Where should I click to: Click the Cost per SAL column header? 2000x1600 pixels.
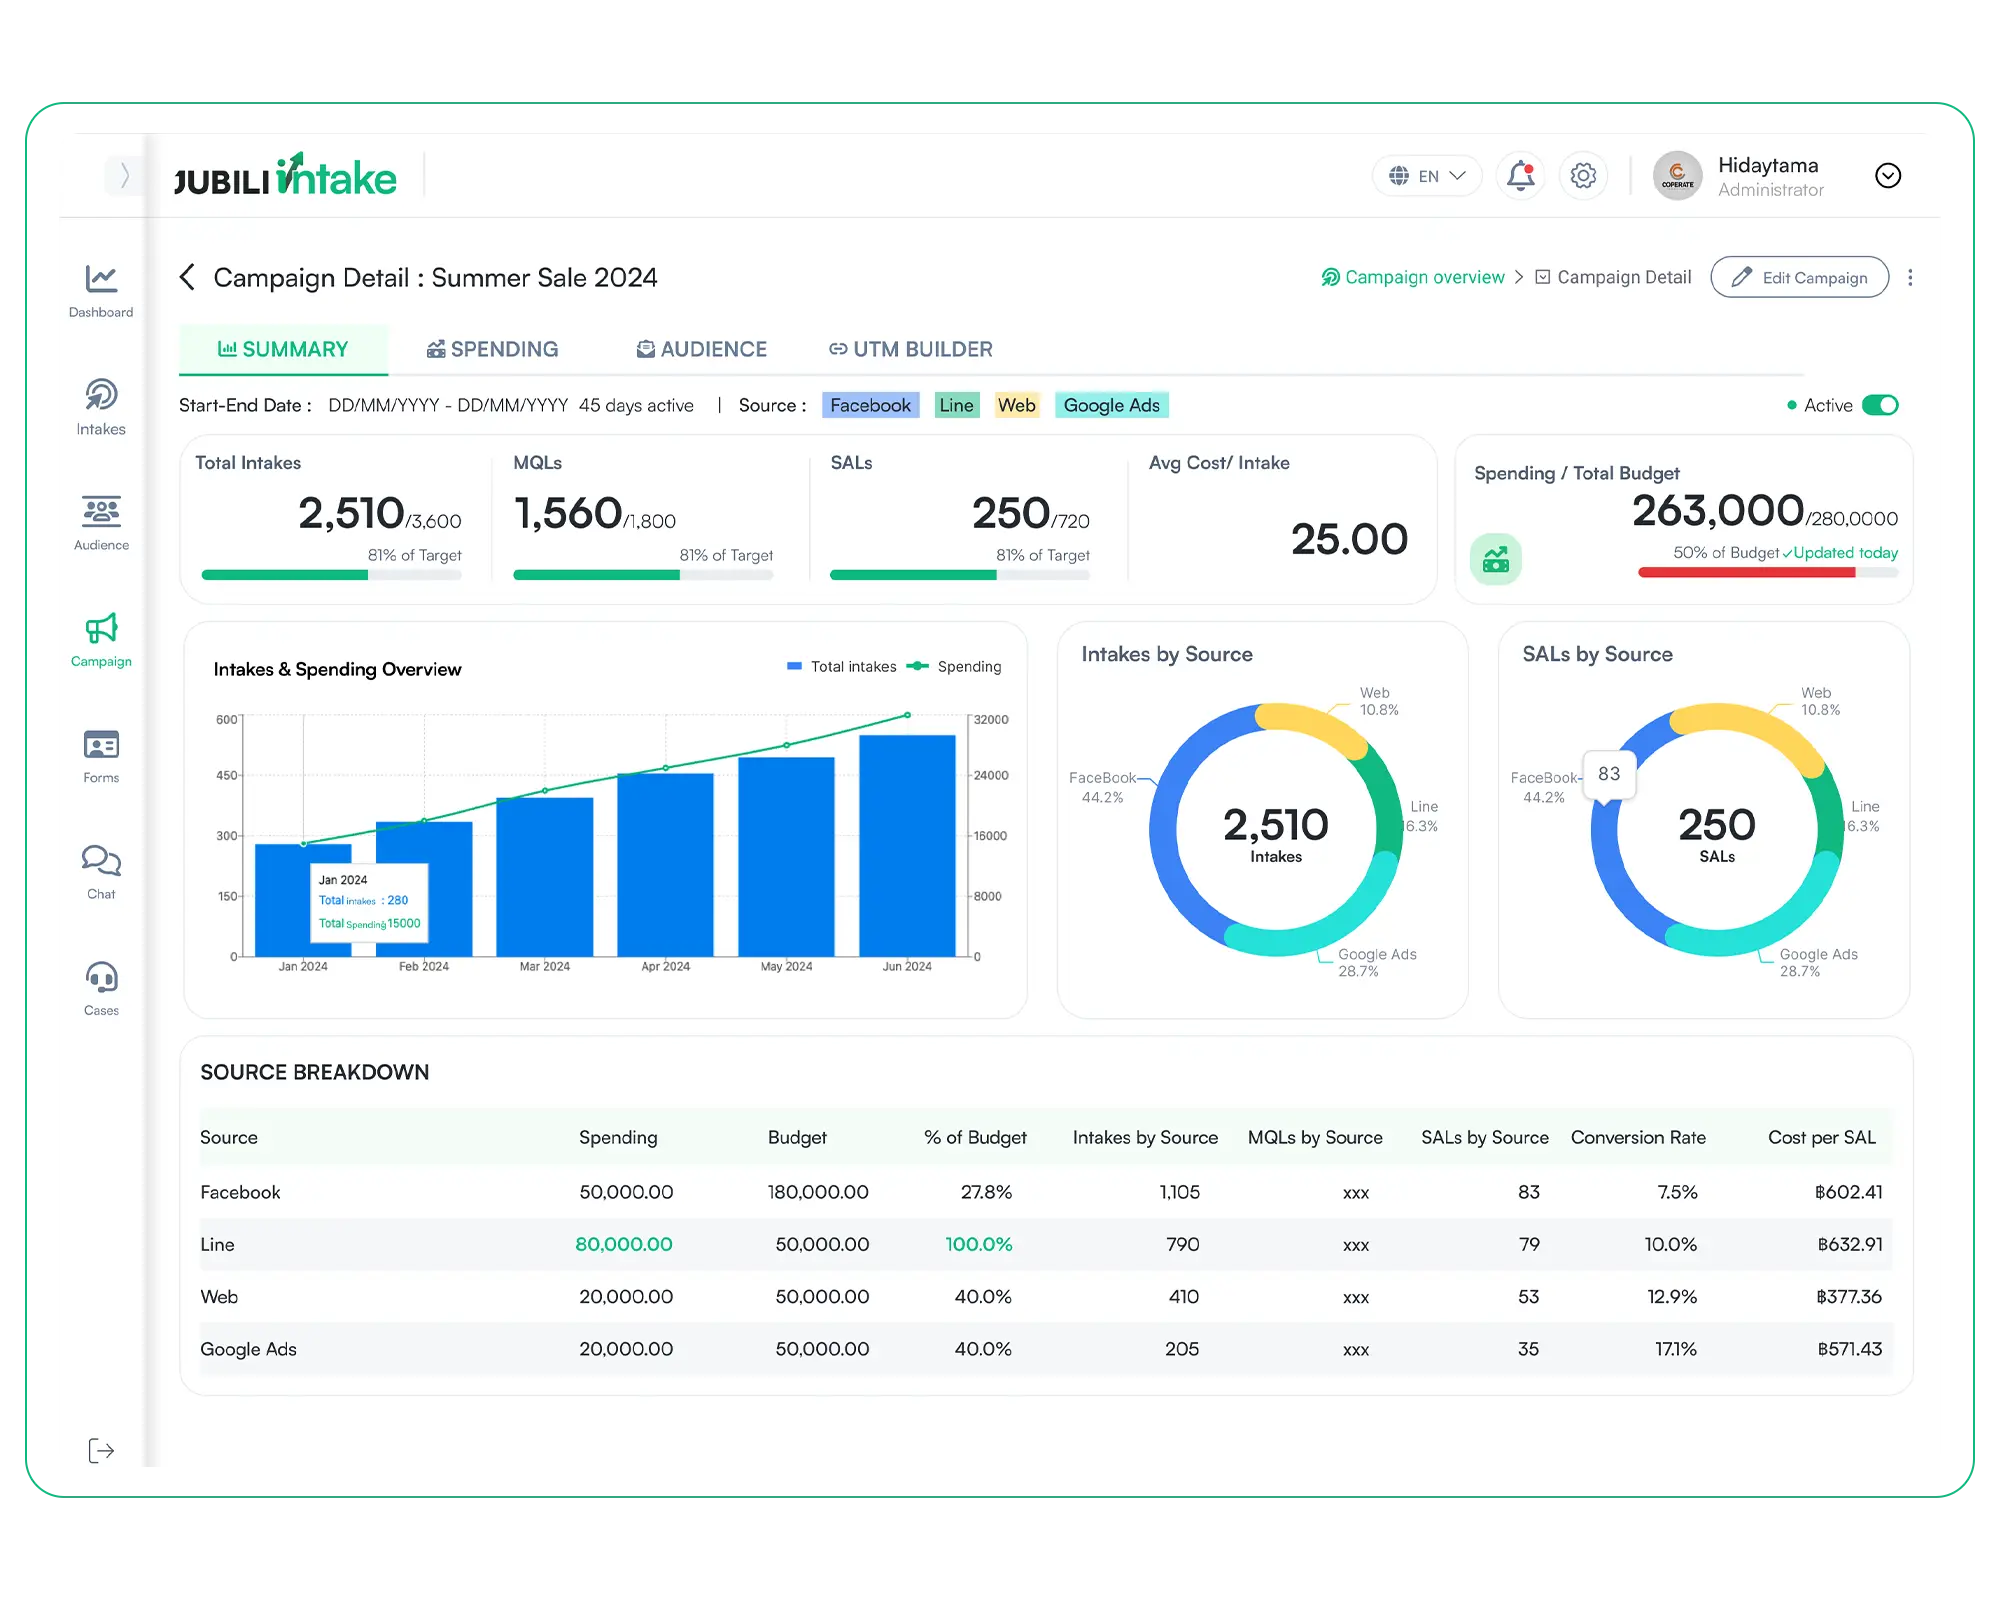(x=1822, y=1137)
